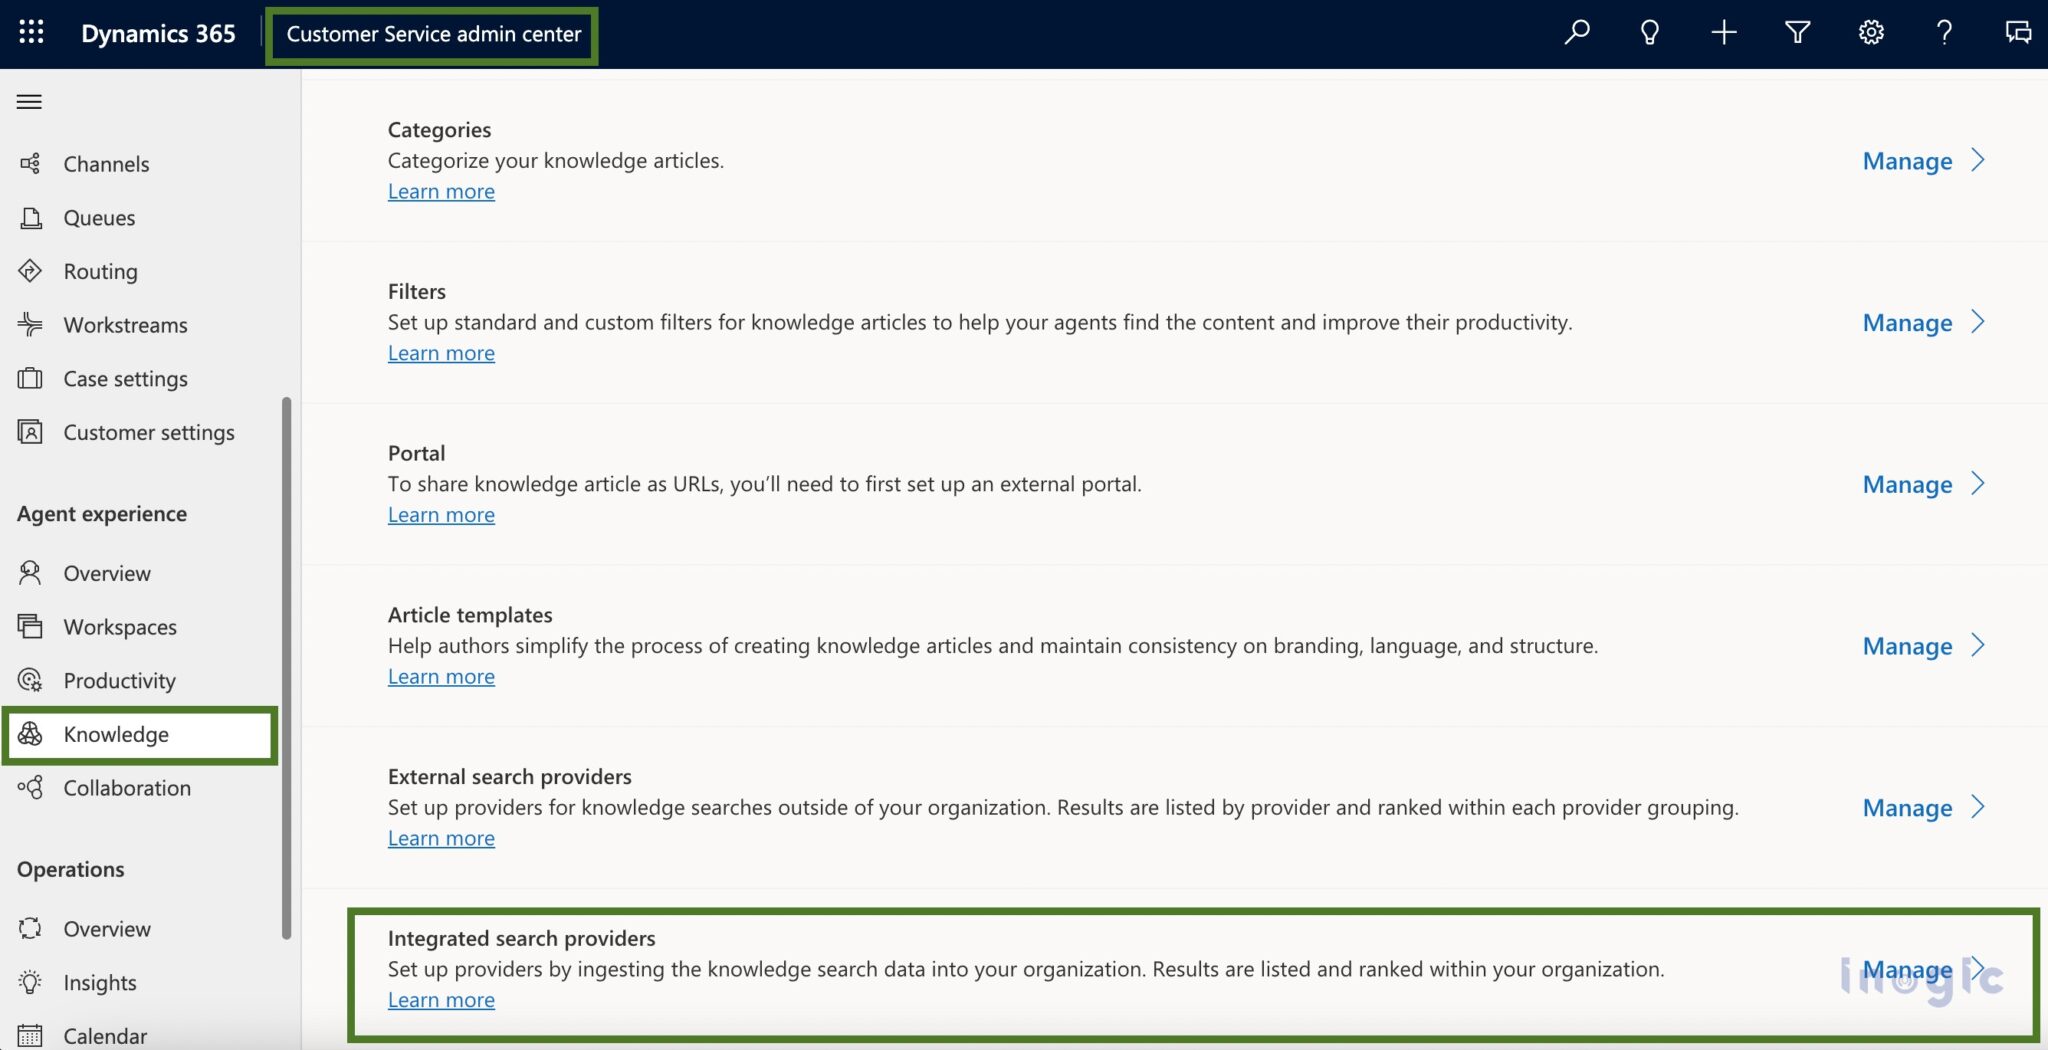Click the settings gear icon
This screenshot has height=1050, width=2048.
pos(1870,32)
